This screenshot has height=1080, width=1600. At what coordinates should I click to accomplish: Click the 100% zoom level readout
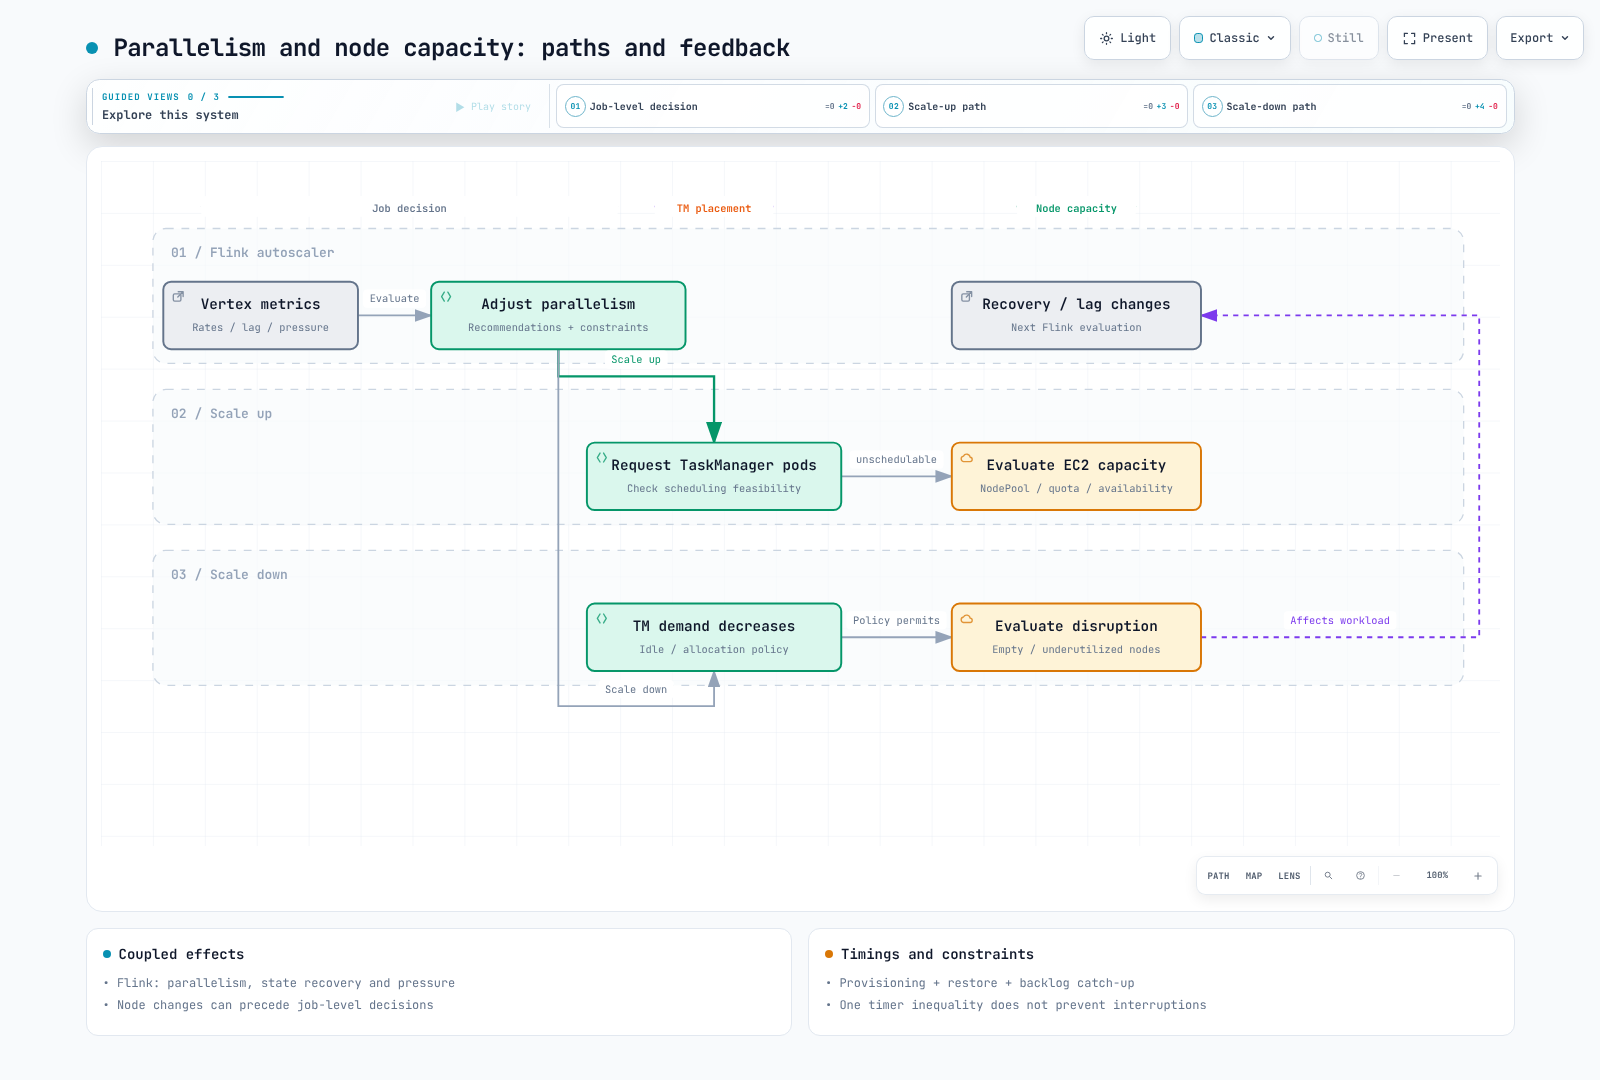click(x=1437, y=876)
